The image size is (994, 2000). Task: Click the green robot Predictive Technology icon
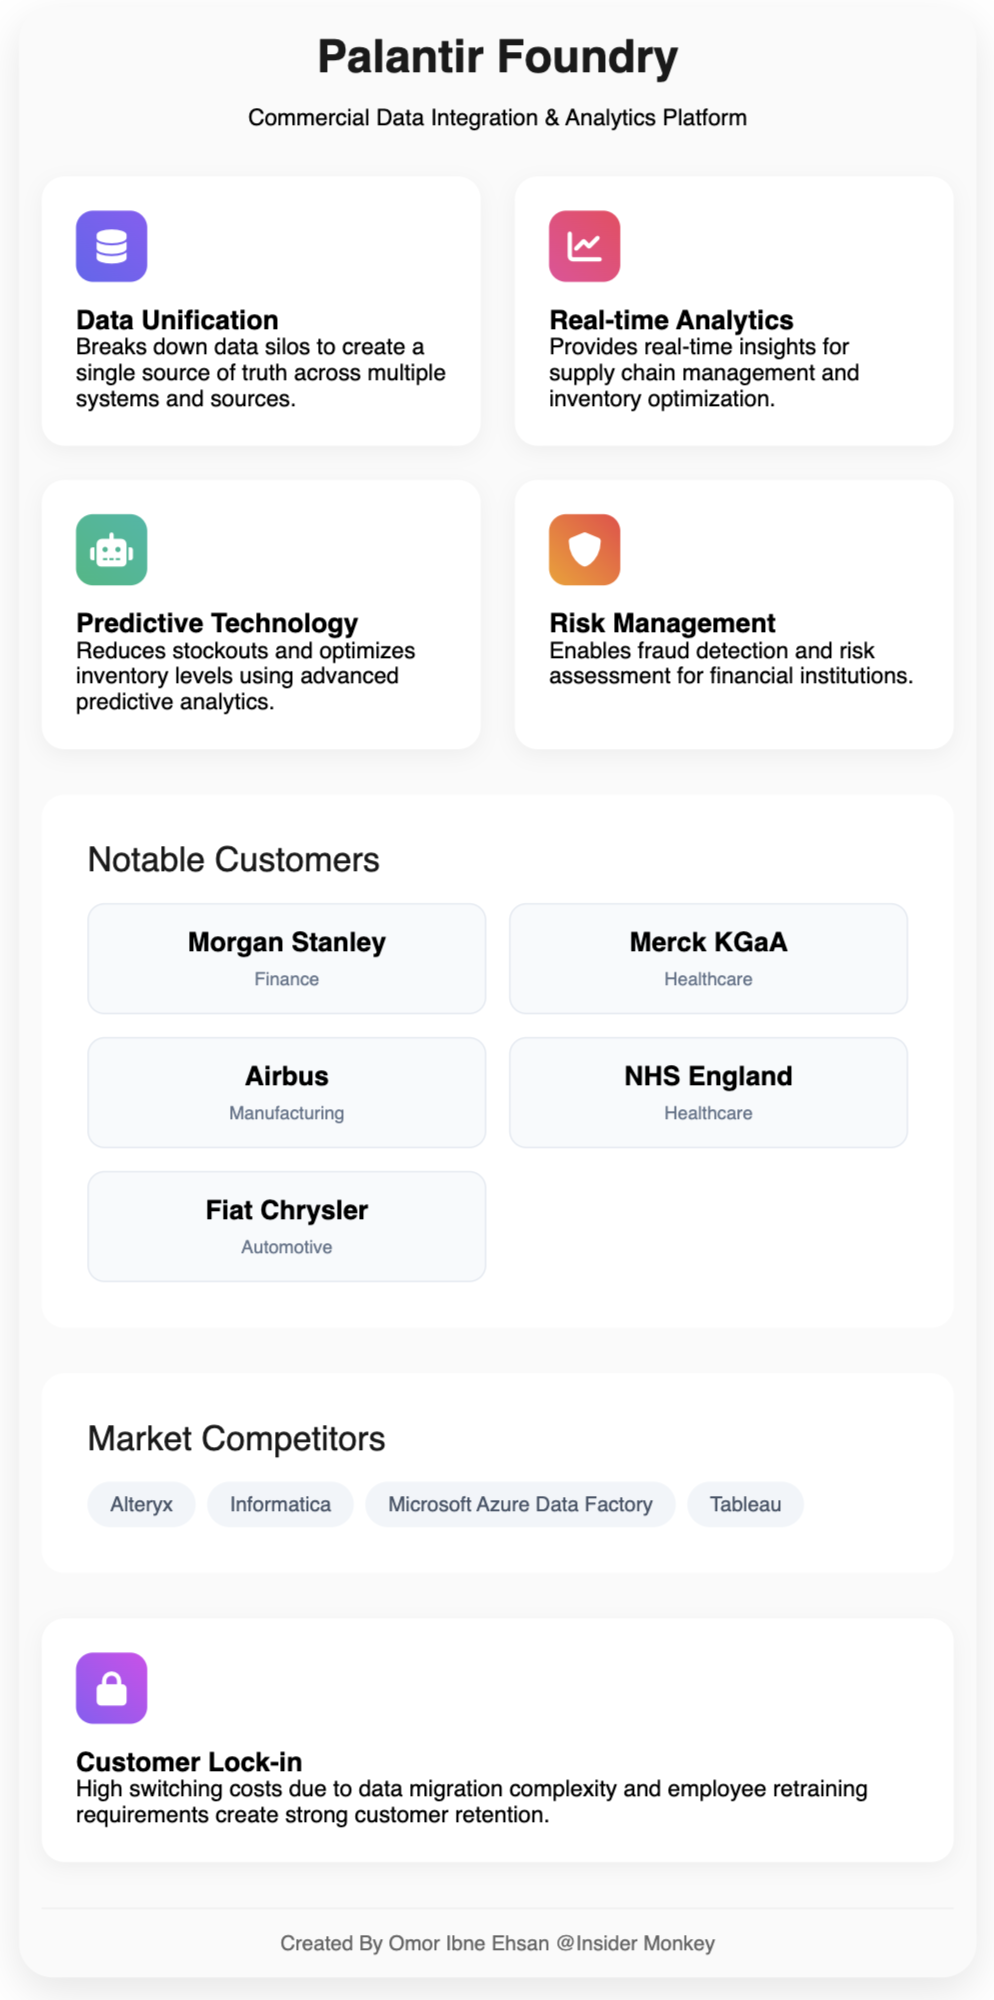(111, 550)
